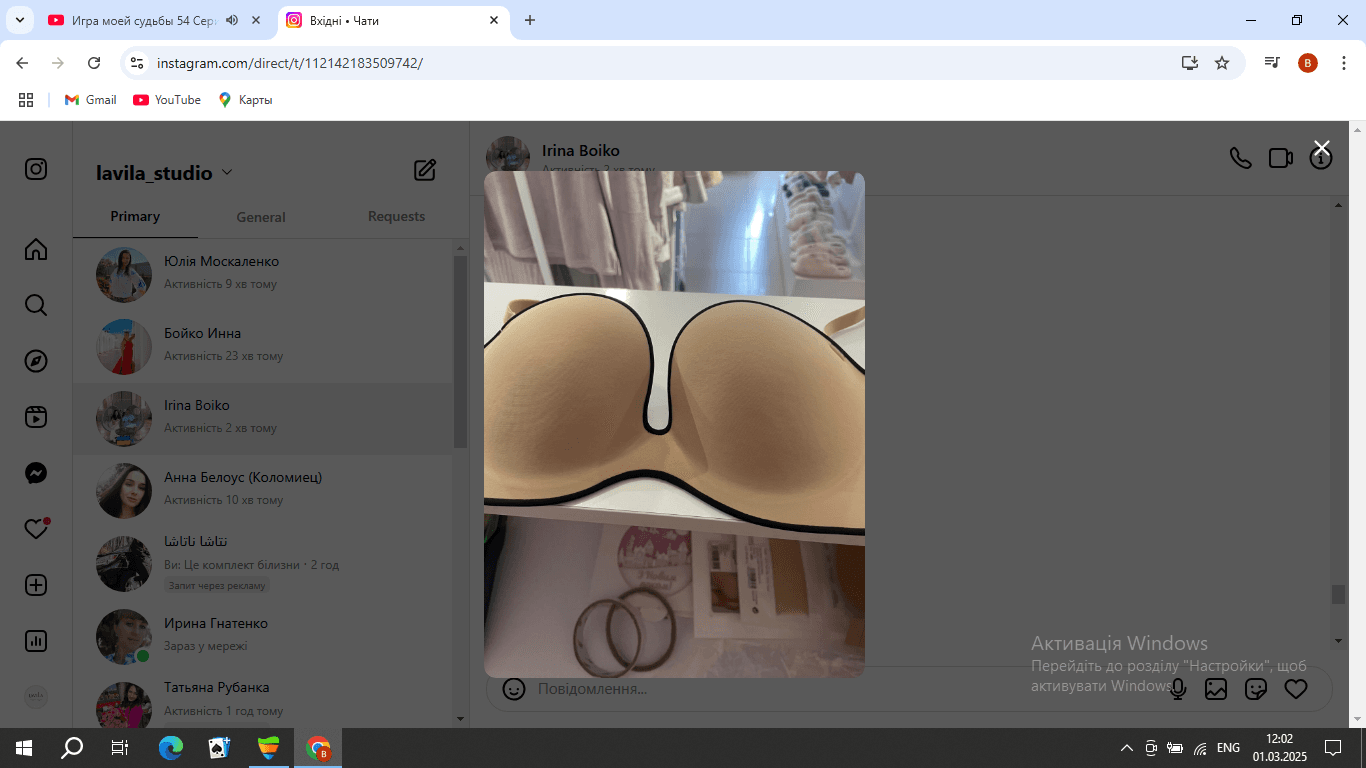The image size is (1366, 768).
Task: Start a video call with Irina Boiko
Action: tap(1281, 158)
